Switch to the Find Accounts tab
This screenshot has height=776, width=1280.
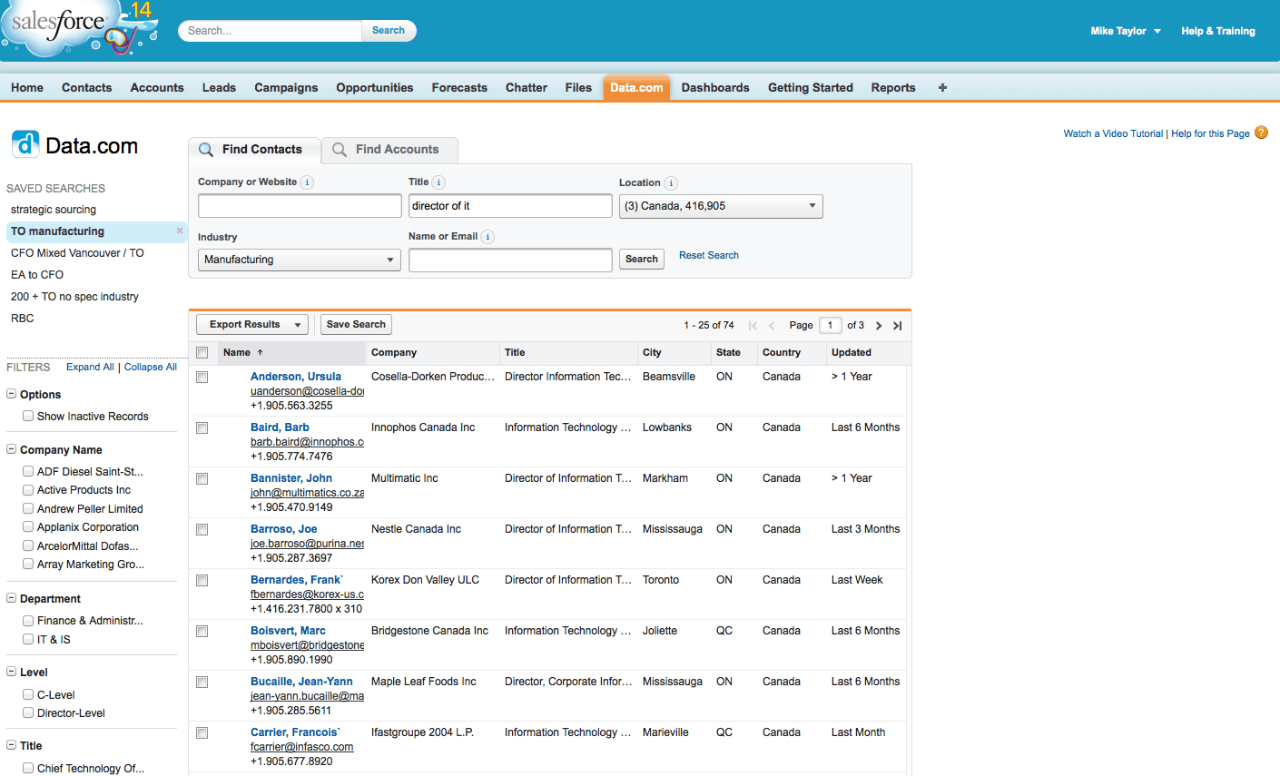click(x=389, y=150)
